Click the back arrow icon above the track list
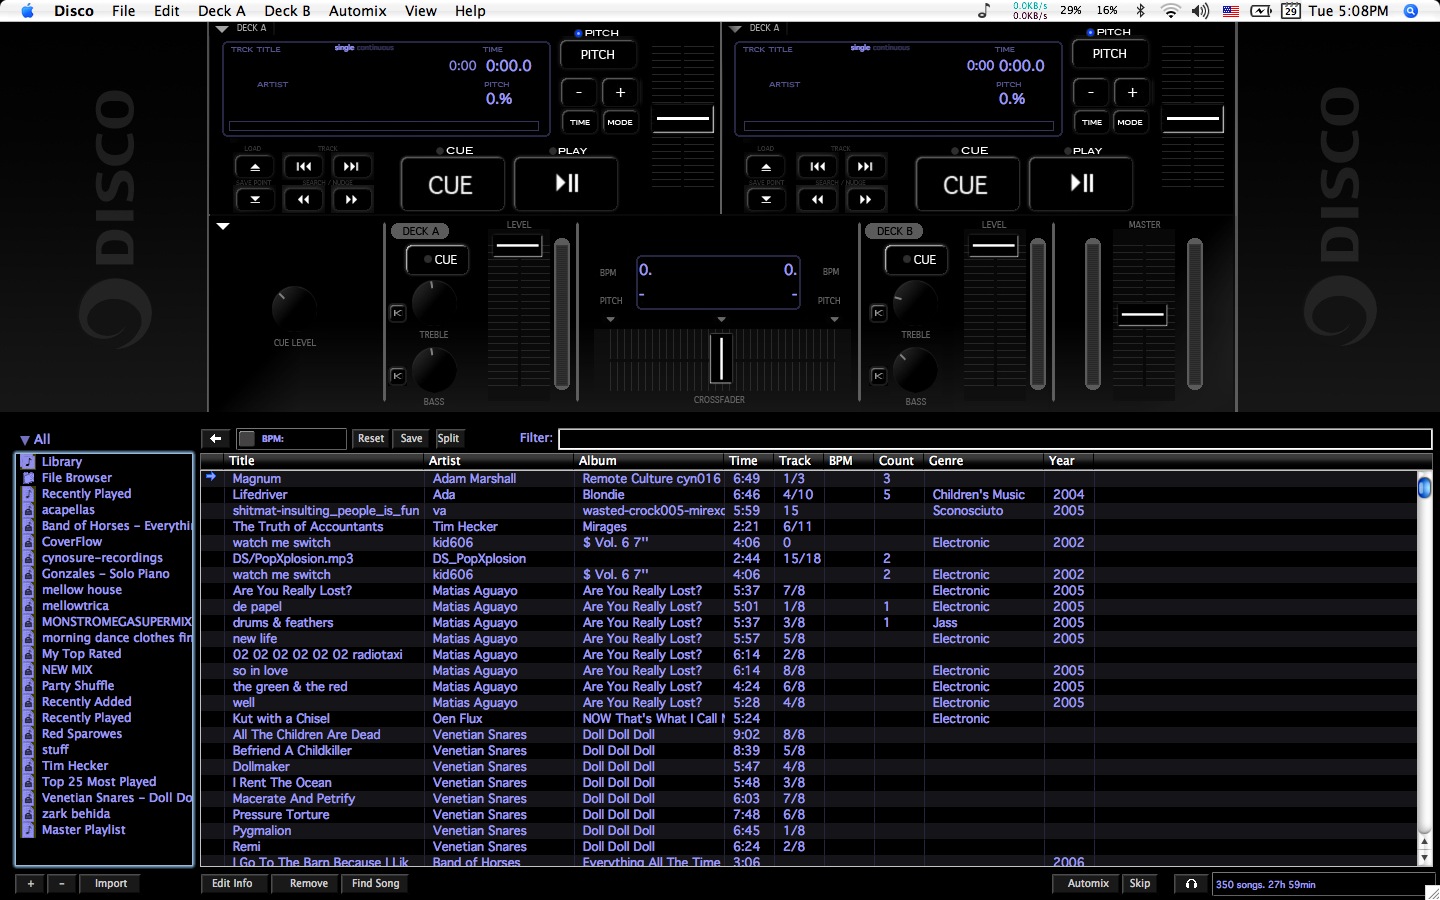This screenshot has width=1440, height=900. pos(215,438)
